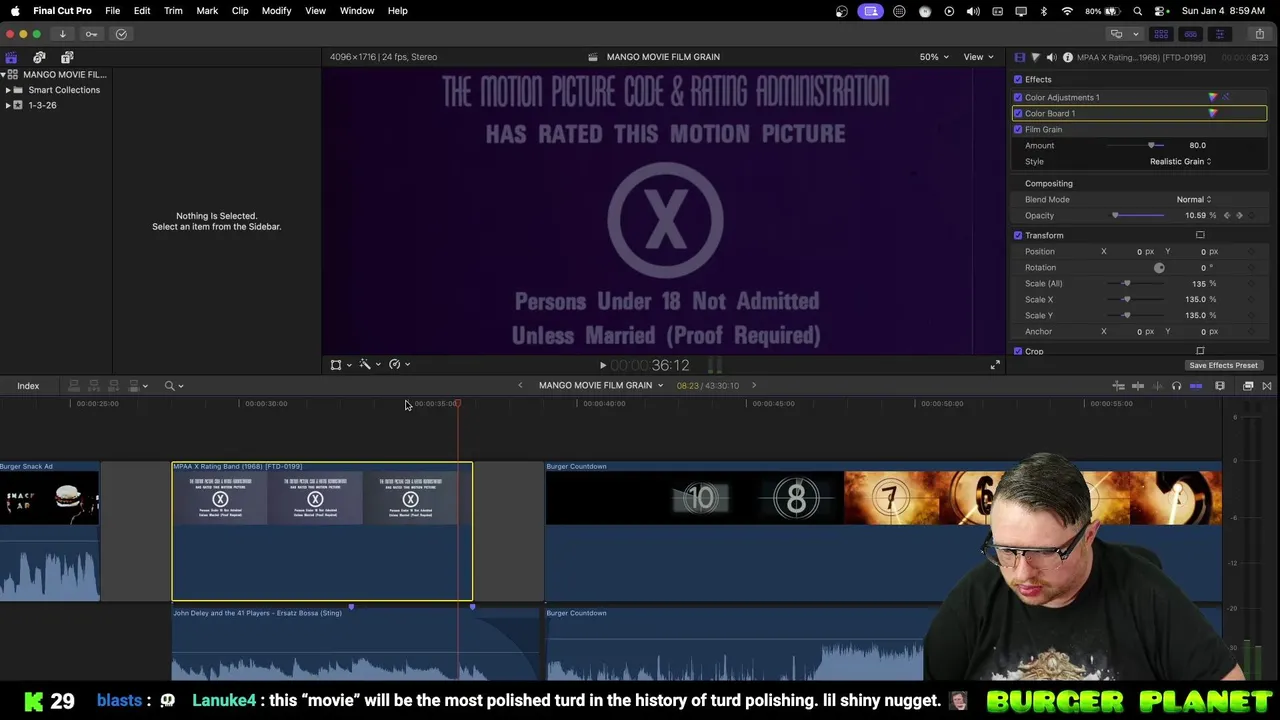
Task: Switch to the Color inspector triangle icon
Action: [1035, 57]
